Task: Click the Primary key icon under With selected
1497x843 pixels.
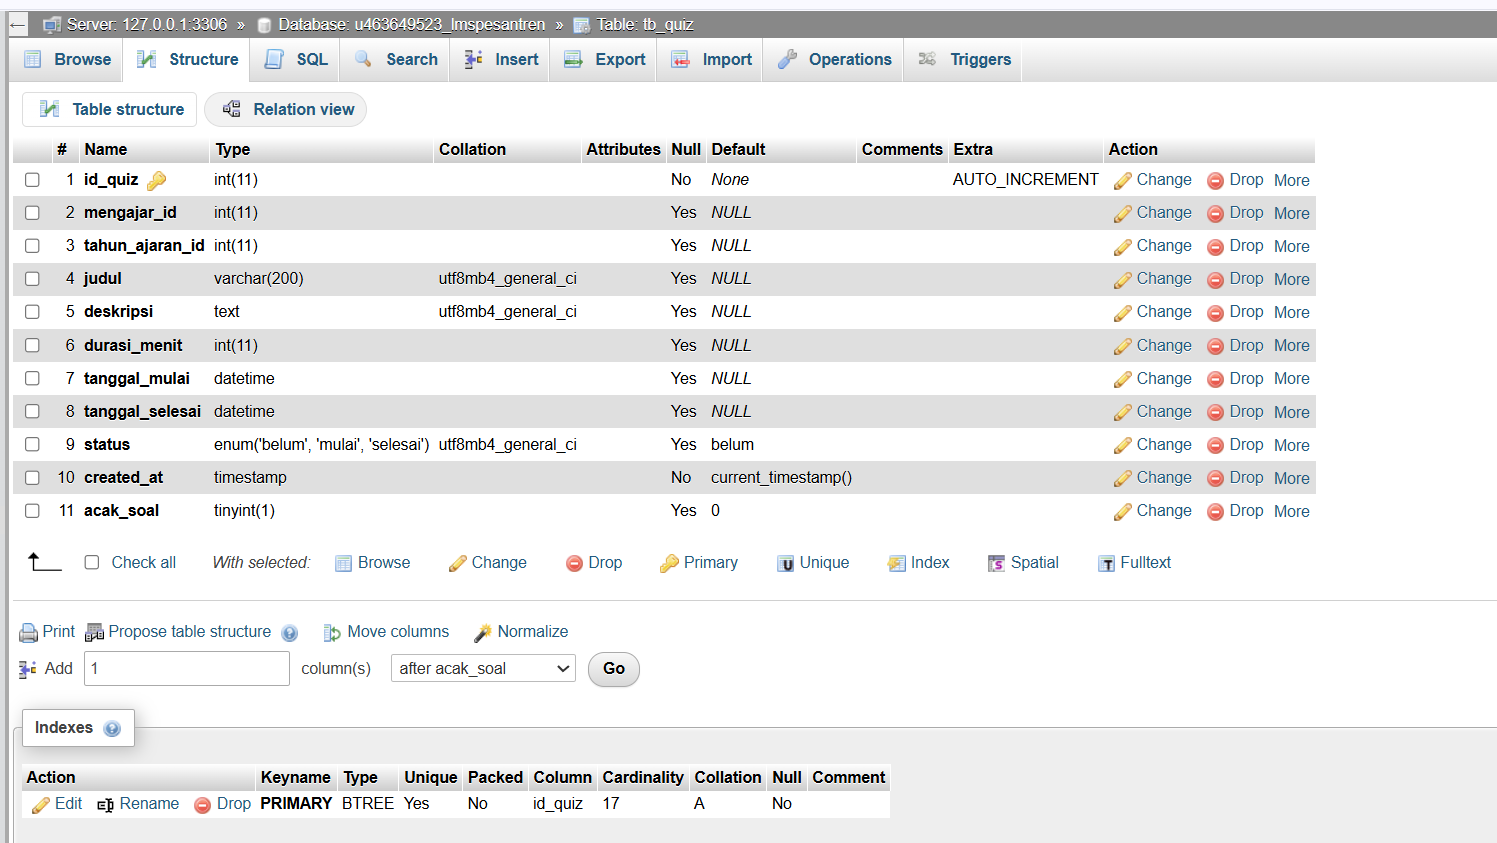Action: click(x=669, y=564)
